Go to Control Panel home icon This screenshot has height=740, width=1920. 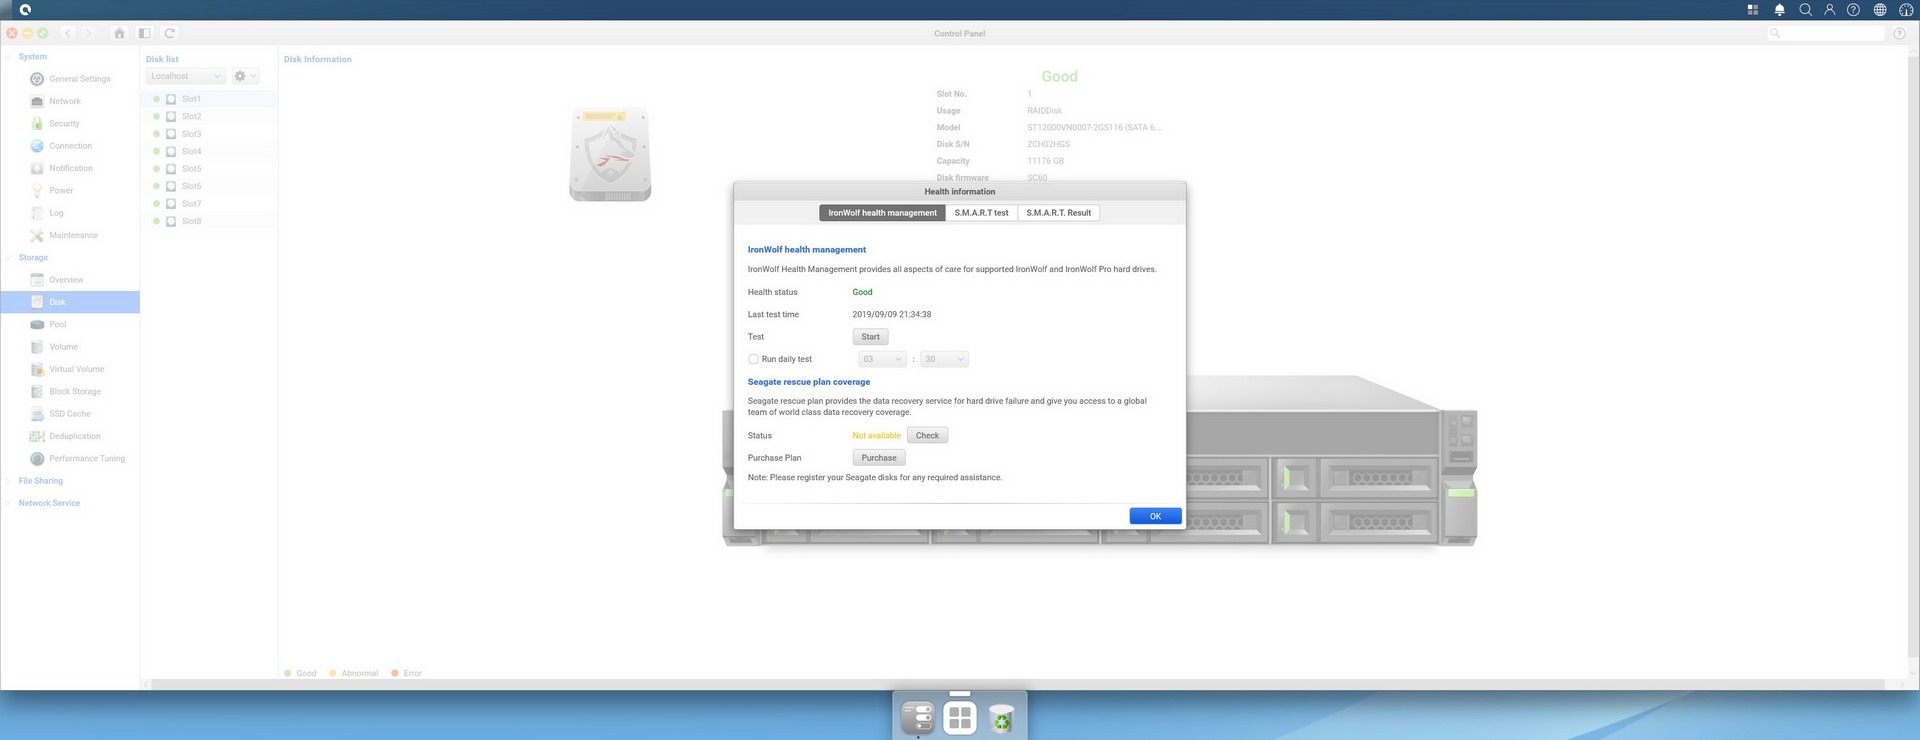click(x=119, y=33)
